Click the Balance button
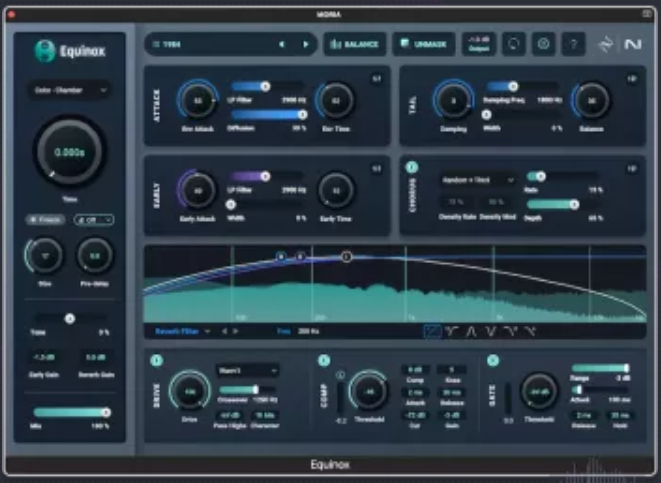 (355, 44)
